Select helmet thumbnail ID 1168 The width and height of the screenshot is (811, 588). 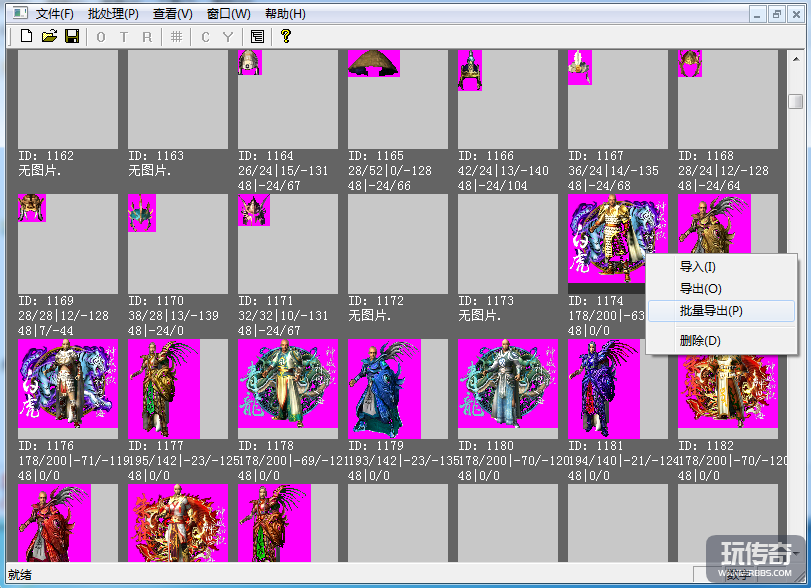click(728, 99)
